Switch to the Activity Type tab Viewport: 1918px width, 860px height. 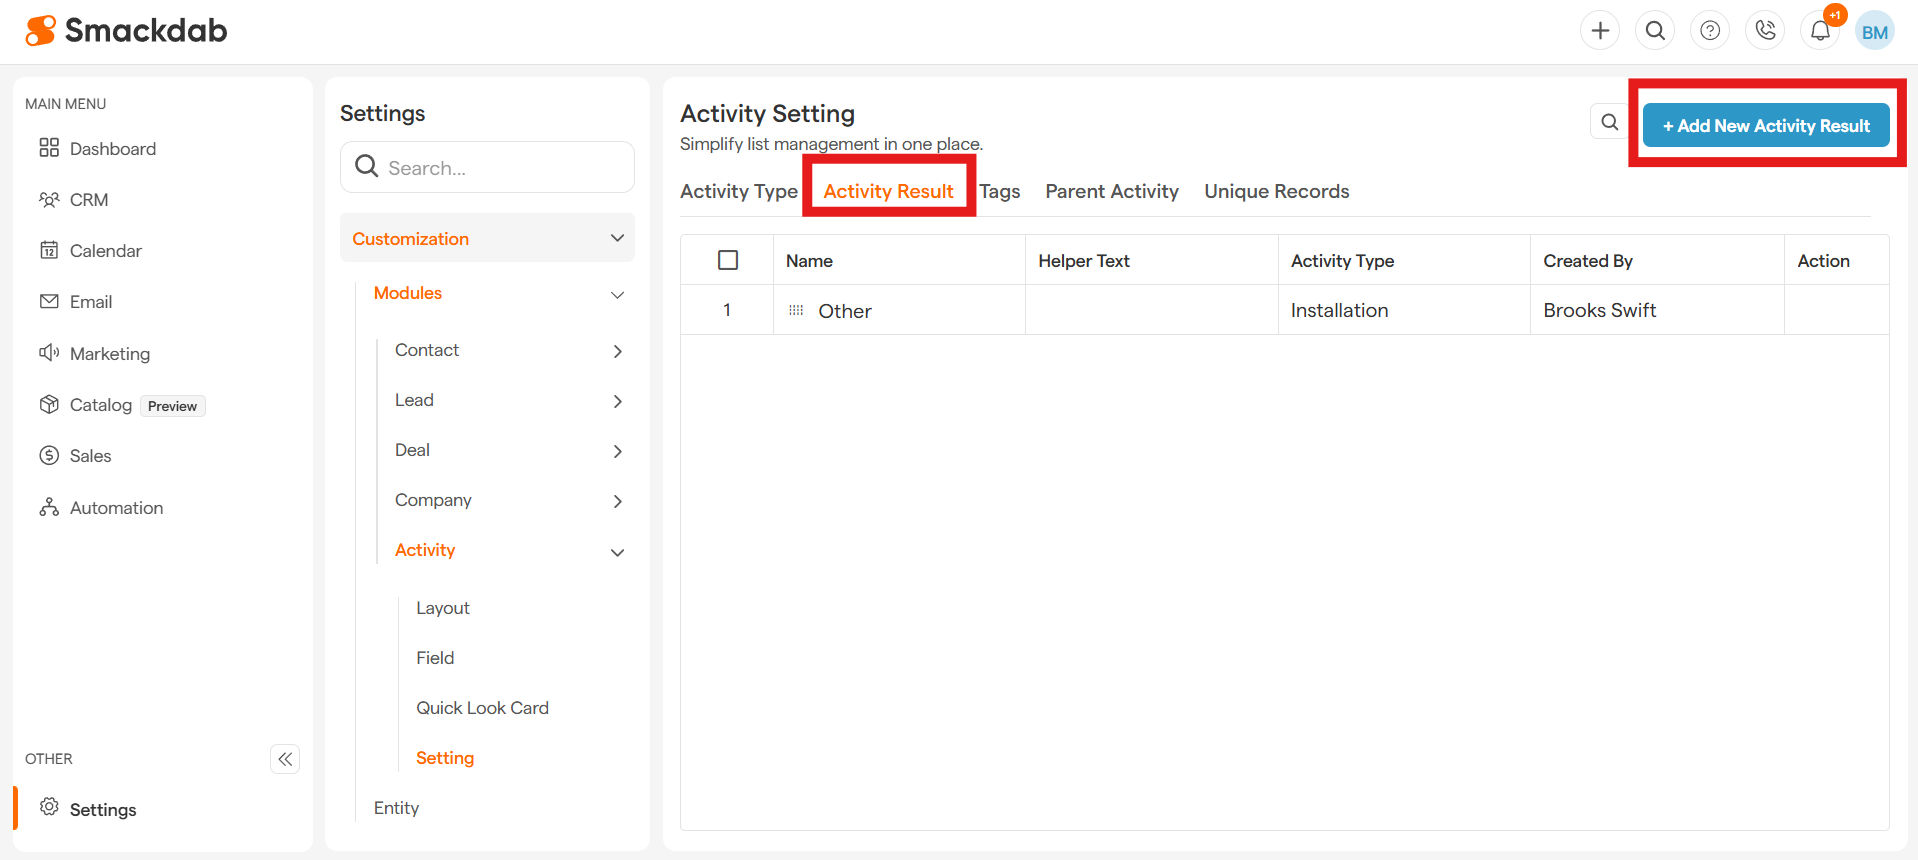tap(738, 191)
